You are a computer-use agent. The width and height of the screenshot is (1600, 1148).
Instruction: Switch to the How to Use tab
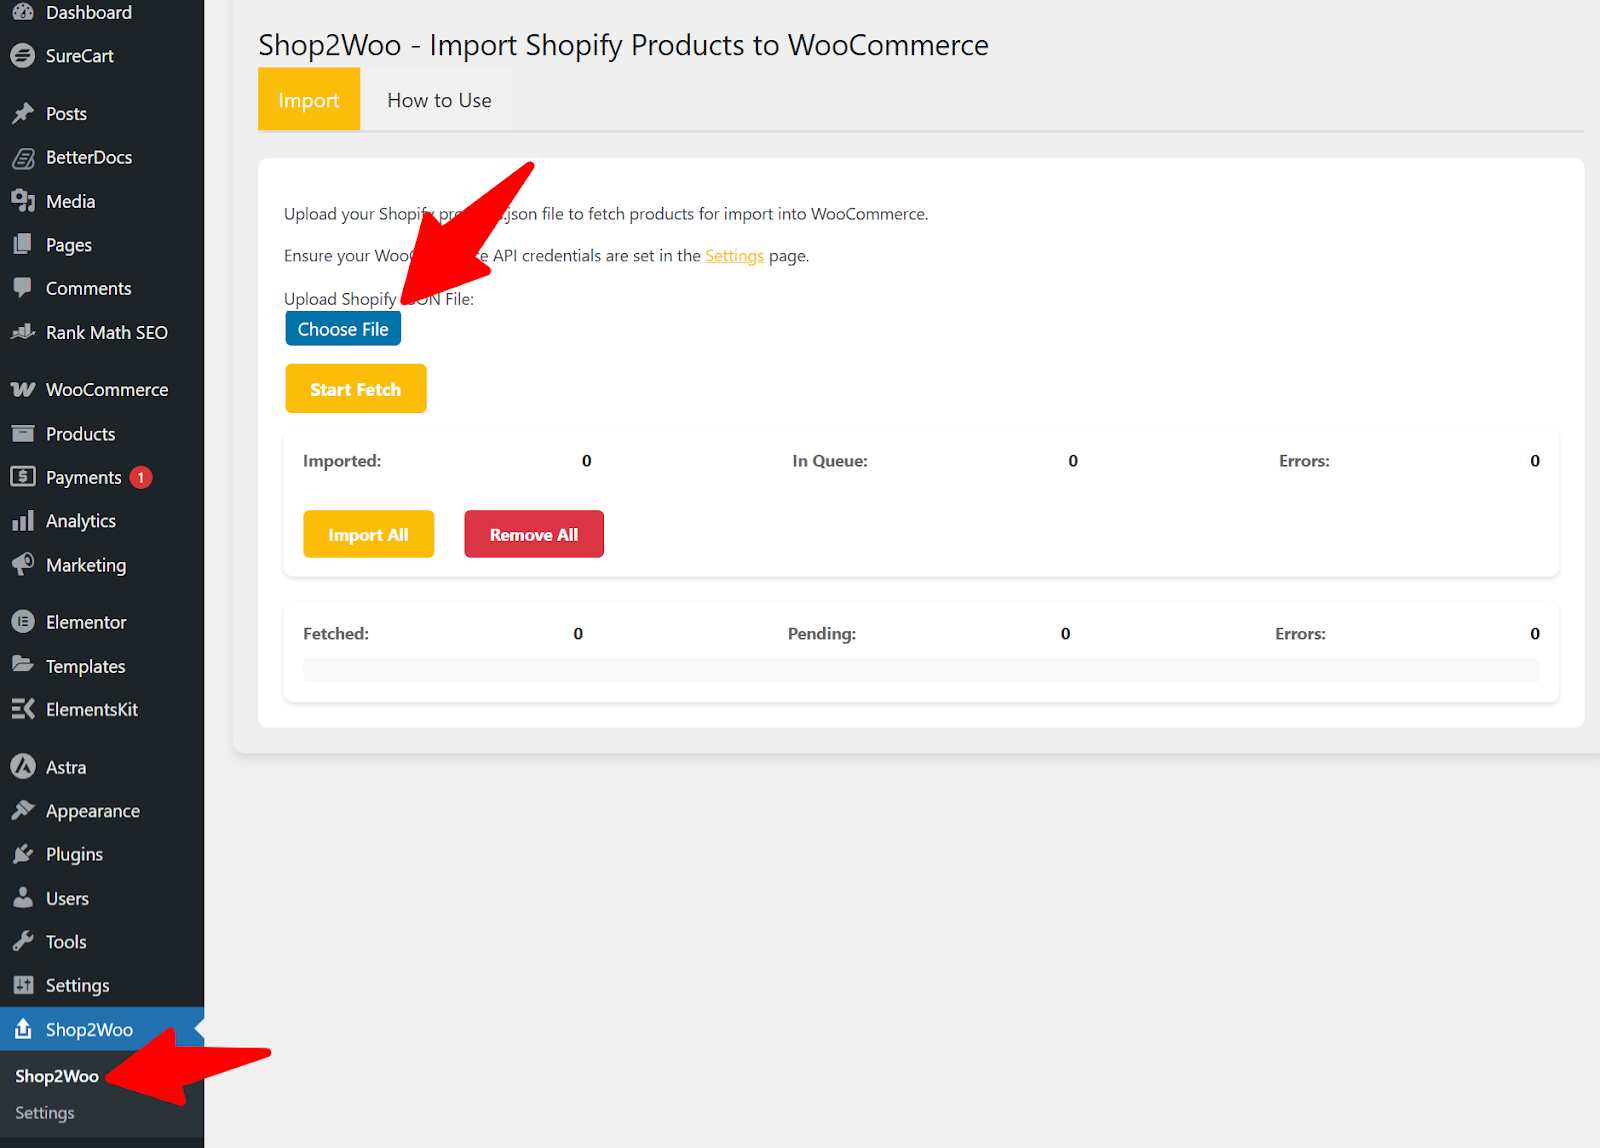[x=439, y=100]
